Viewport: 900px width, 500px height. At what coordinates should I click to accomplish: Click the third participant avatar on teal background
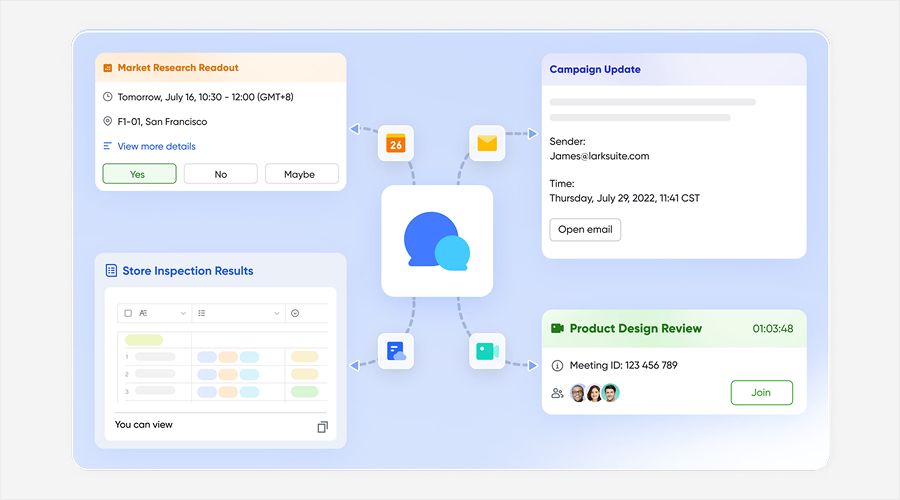click(x=610, y=393)
